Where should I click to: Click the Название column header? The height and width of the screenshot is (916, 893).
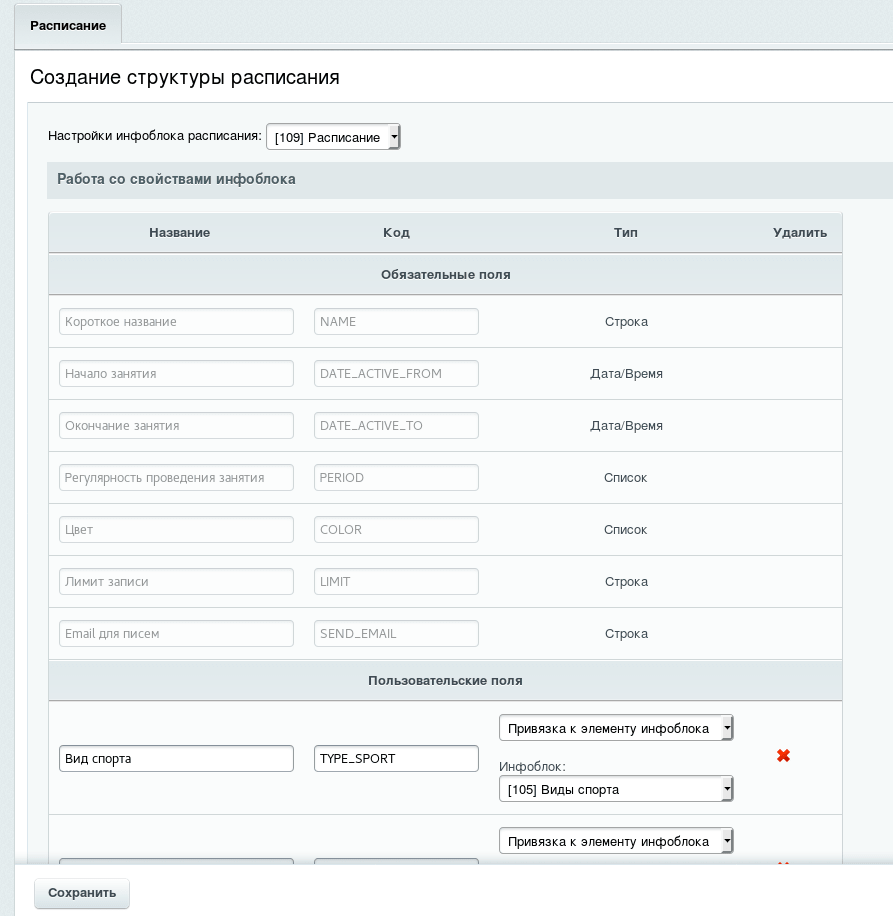[179, 233]
